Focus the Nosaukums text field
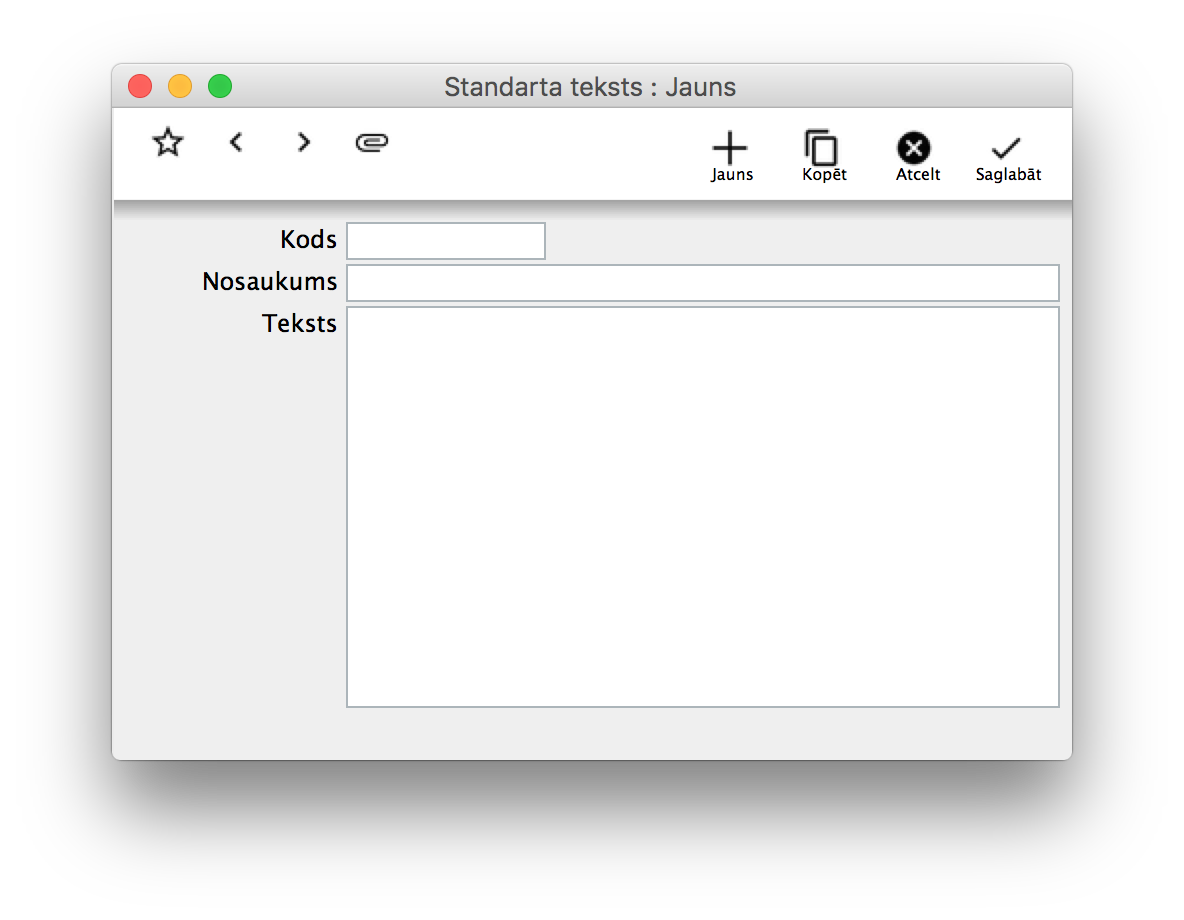Screen dimensions: 1184x920 click(702, 283)
